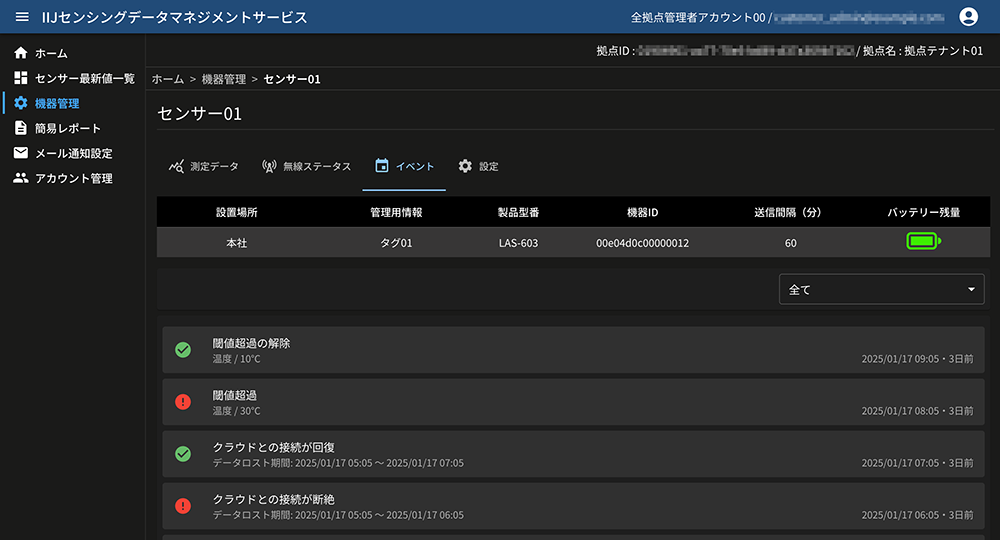Click the 簡易レポート document icon
The width and height of the screenshot is (1000, 540).
click(21, 128)
